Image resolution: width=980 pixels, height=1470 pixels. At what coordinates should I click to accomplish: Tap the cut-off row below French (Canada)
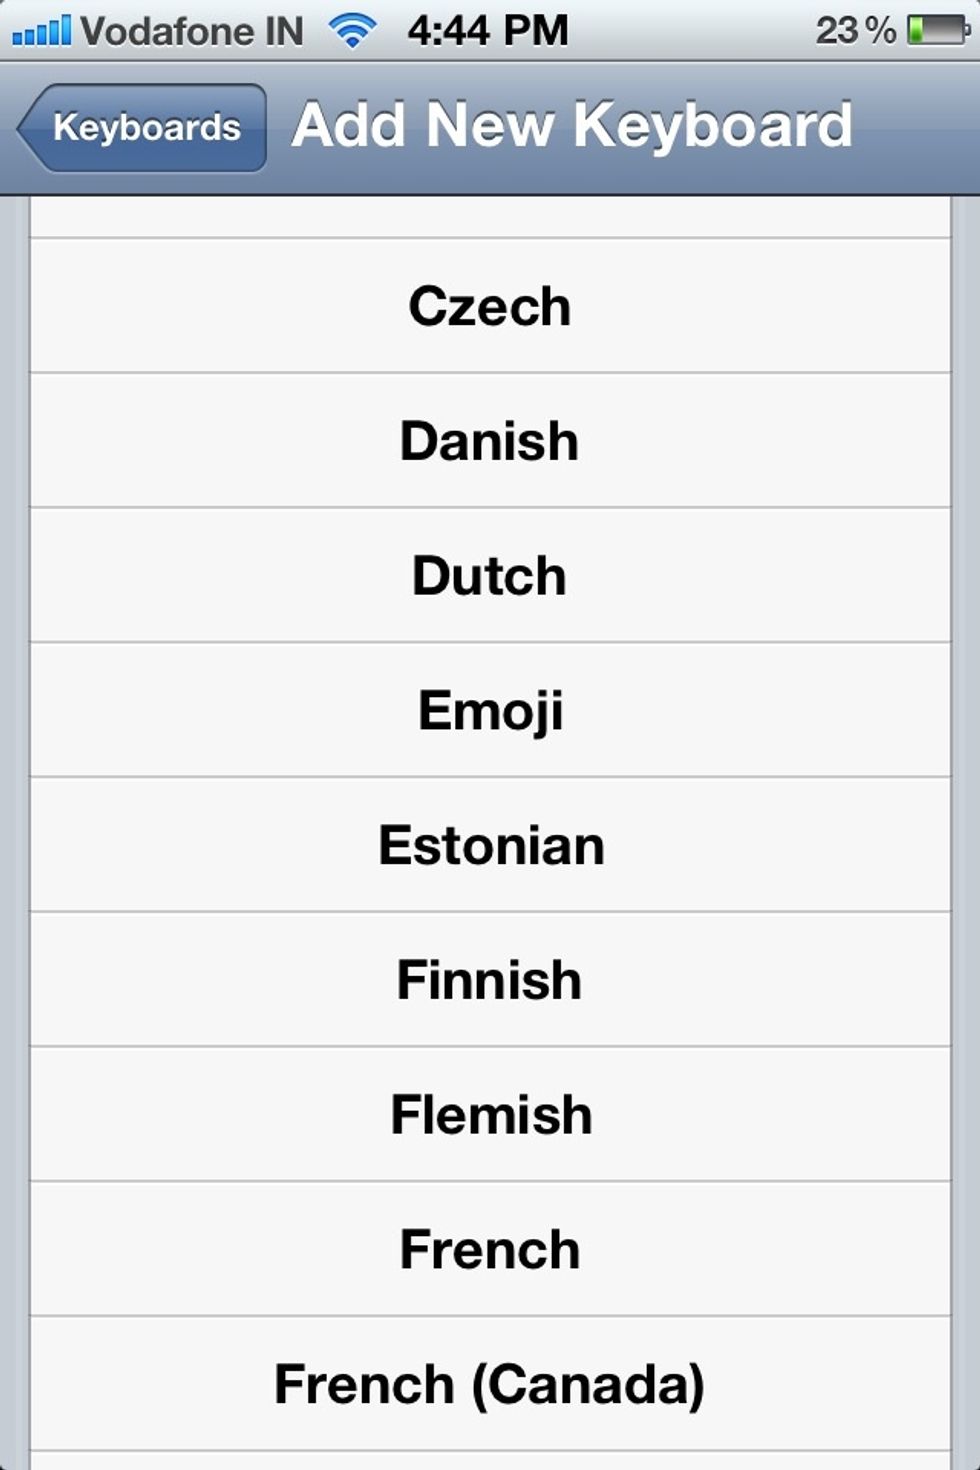point(490,1461)
